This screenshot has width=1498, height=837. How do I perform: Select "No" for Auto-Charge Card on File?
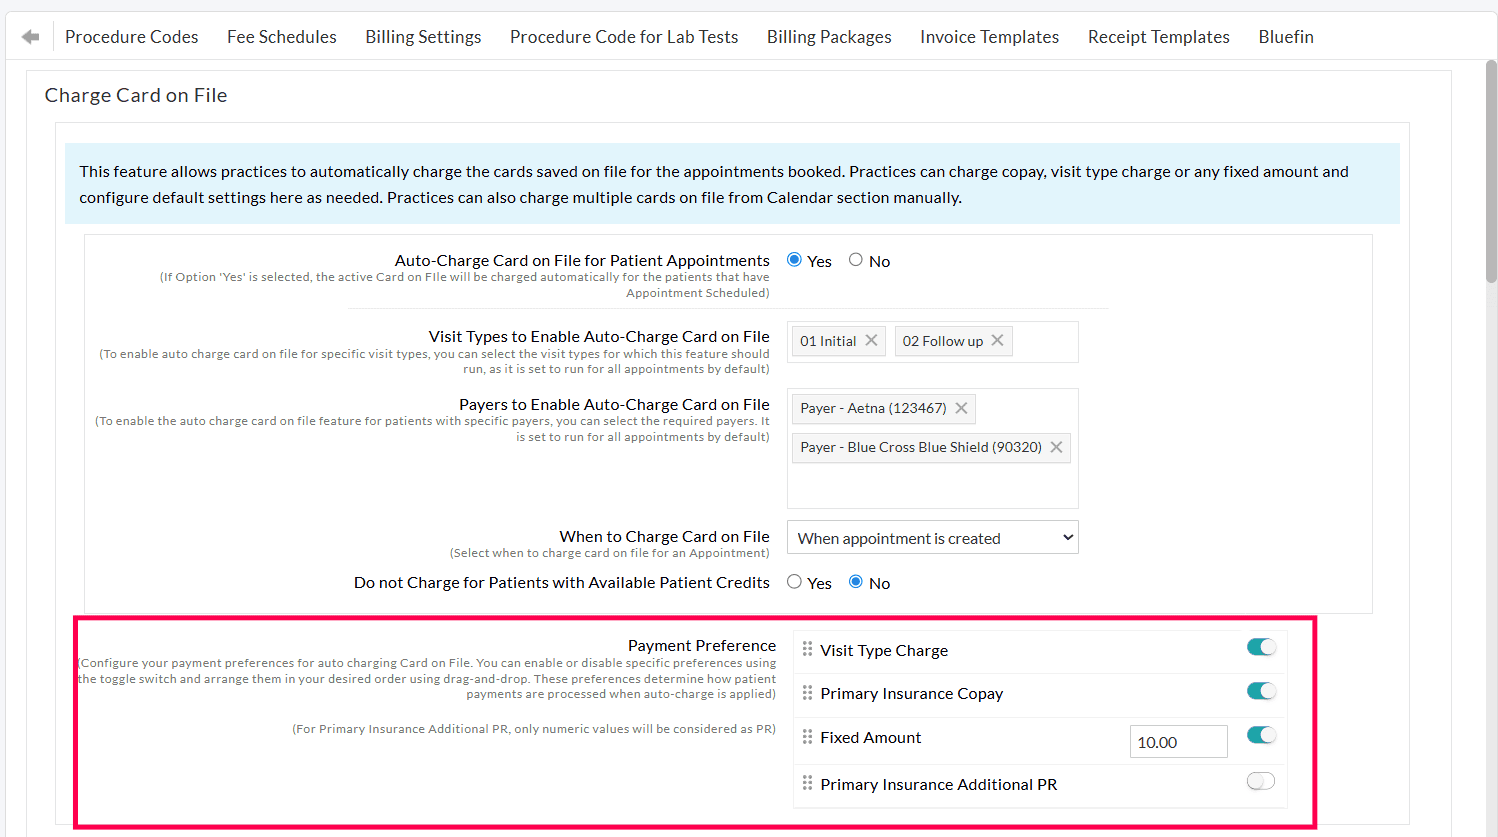point(856,259)
